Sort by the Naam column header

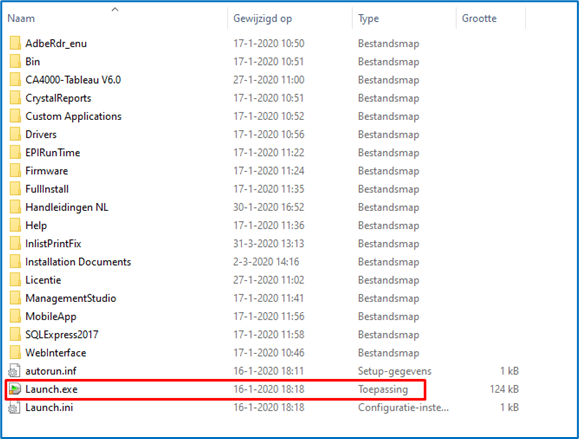(115, 18)
